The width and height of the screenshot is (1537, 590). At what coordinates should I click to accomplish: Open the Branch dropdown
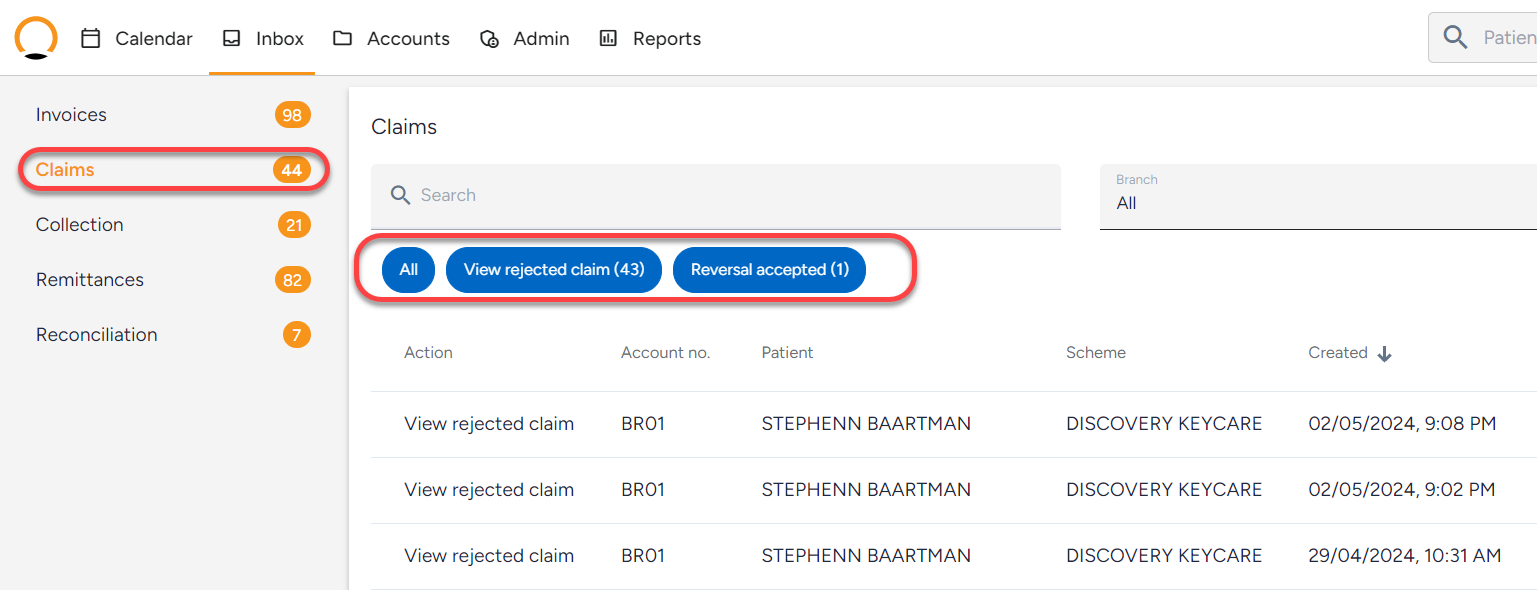pyautogui.click(x=1318, y=197)
